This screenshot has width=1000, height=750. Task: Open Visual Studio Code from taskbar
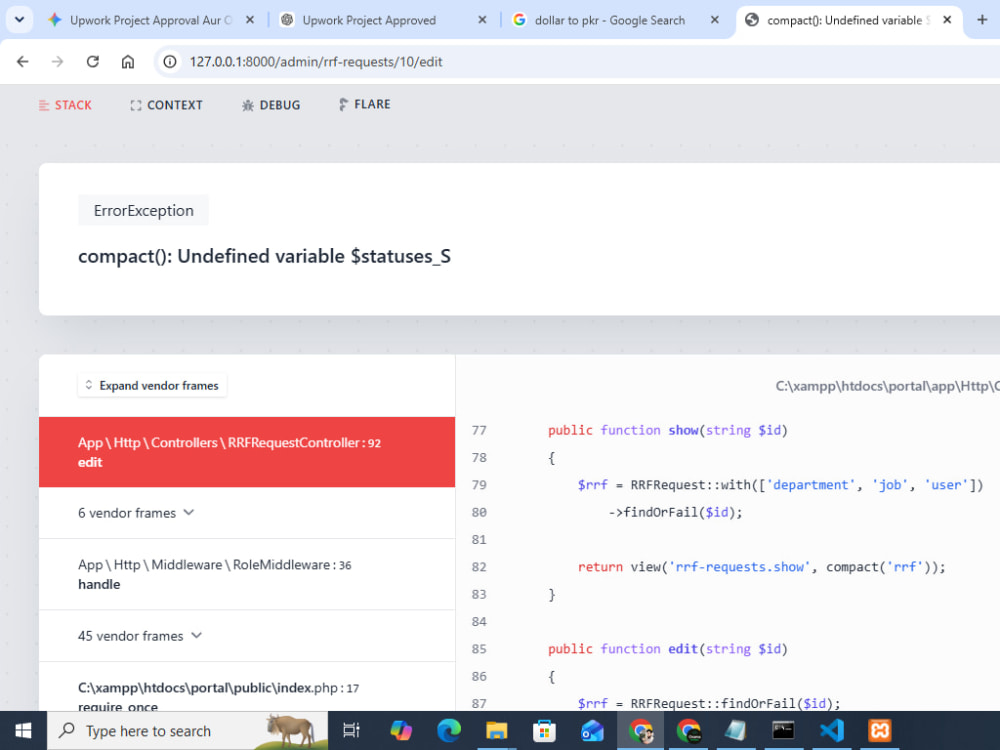pos(832,731)
